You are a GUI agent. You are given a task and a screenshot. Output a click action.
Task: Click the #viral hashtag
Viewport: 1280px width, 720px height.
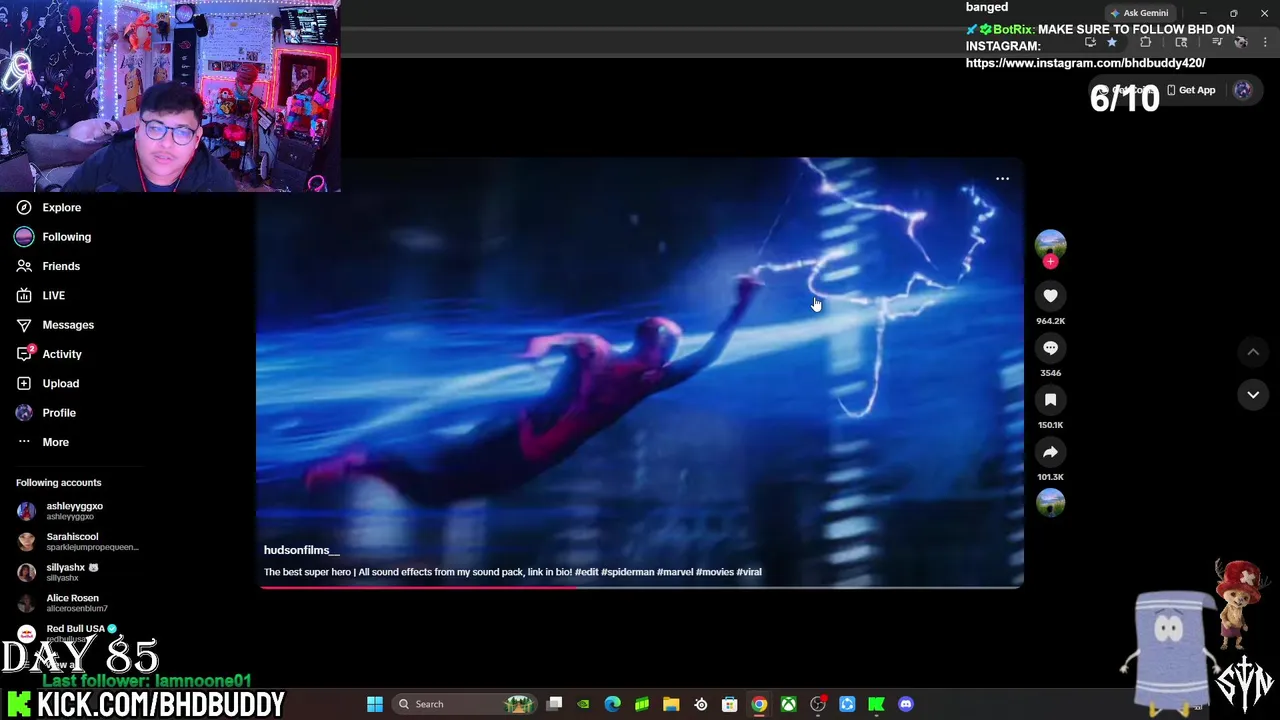point(749,572)
